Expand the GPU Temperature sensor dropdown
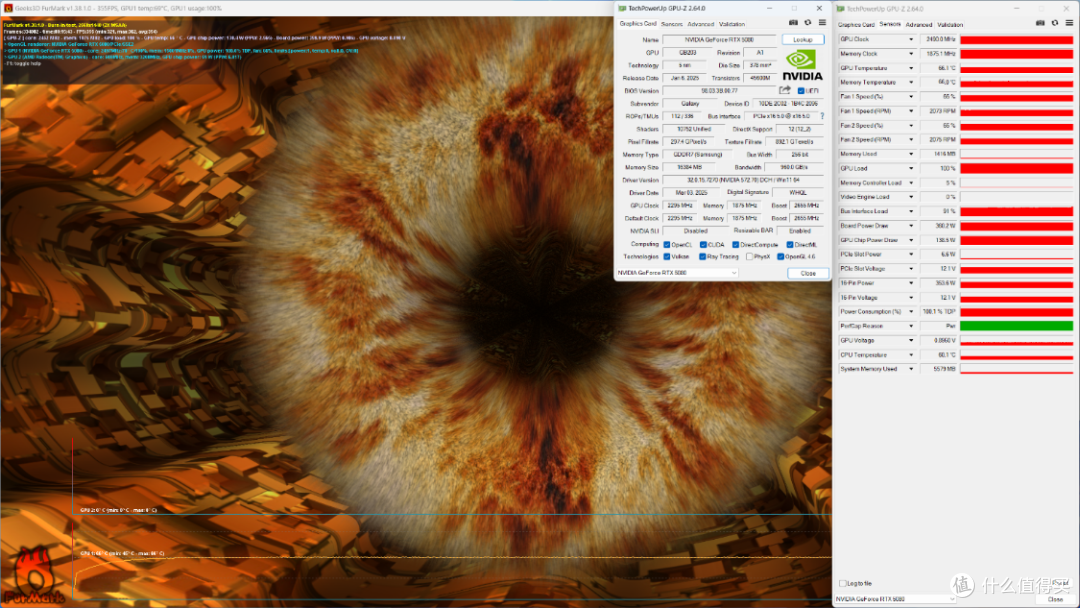Screen dimensions: 1080x608 pos(911,68)
